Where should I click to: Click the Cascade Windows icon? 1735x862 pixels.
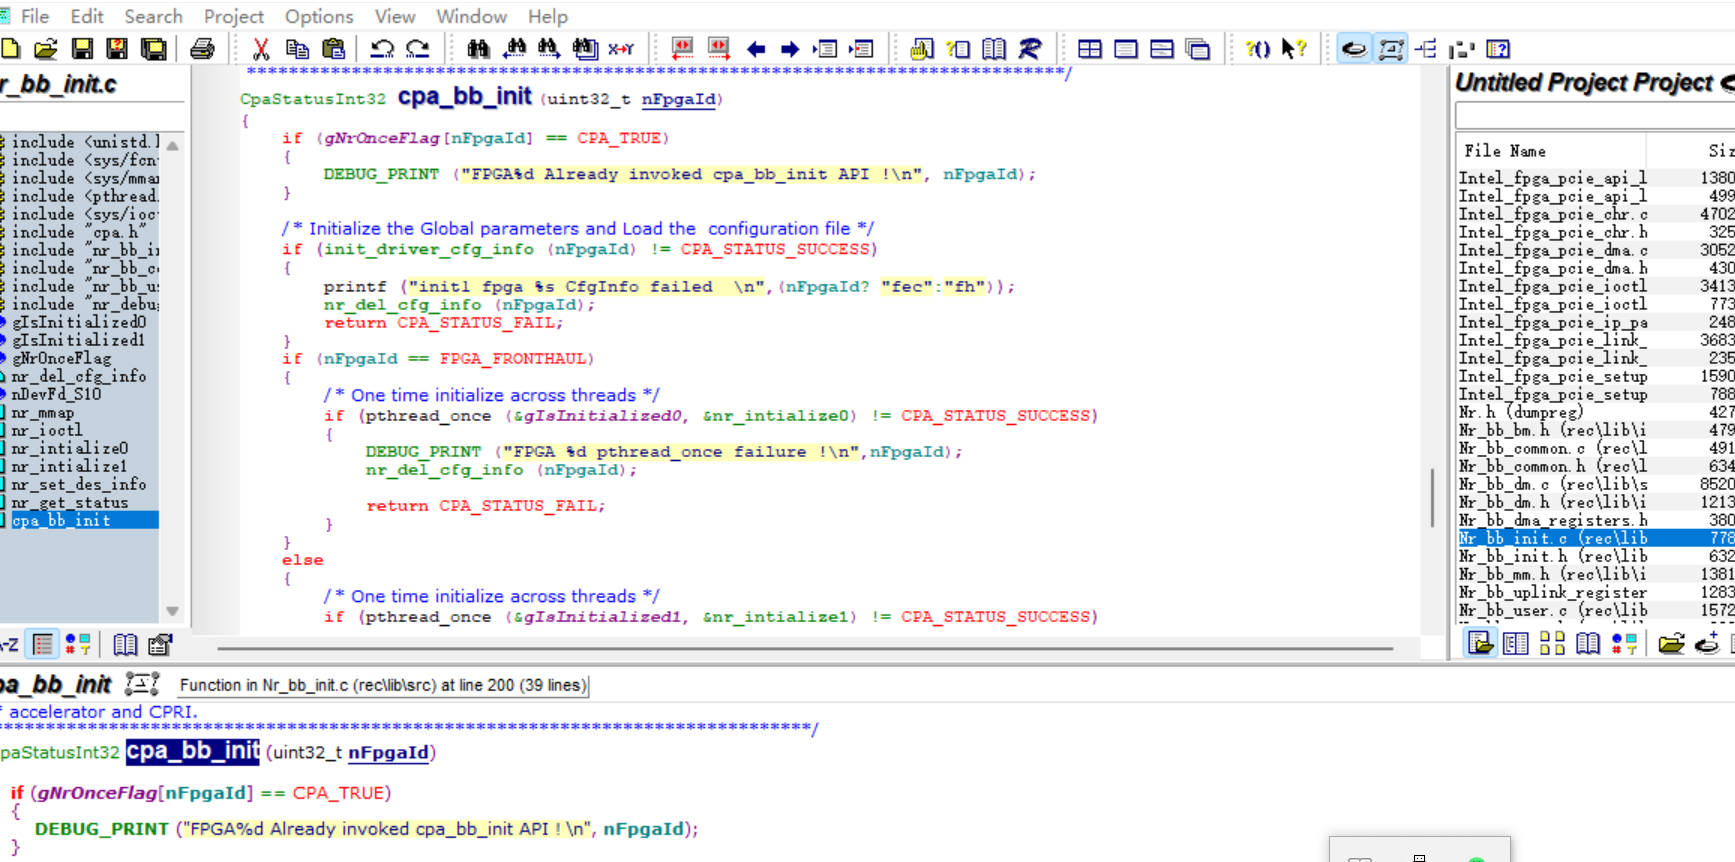point(1198,48)
